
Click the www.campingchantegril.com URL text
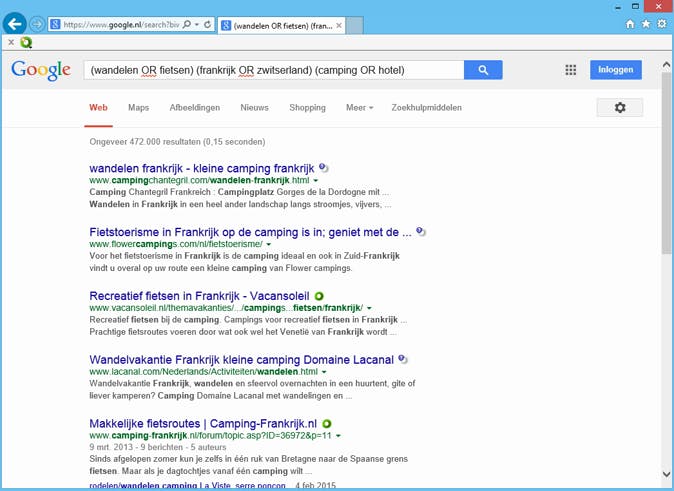[199, 181]
